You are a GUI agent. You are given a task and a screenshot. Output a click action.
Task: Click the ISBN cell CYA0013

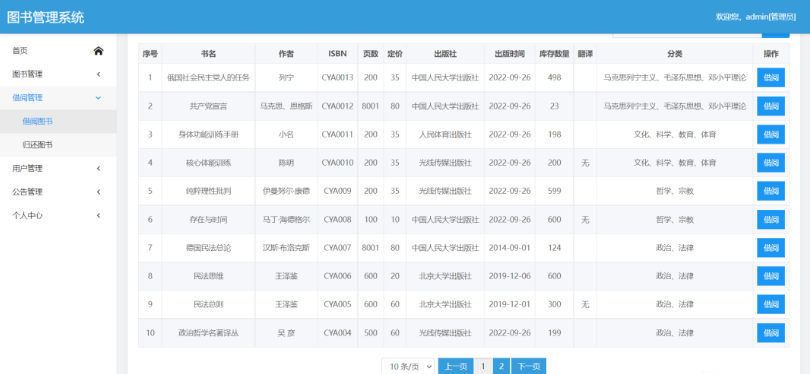tap(337, 78)
